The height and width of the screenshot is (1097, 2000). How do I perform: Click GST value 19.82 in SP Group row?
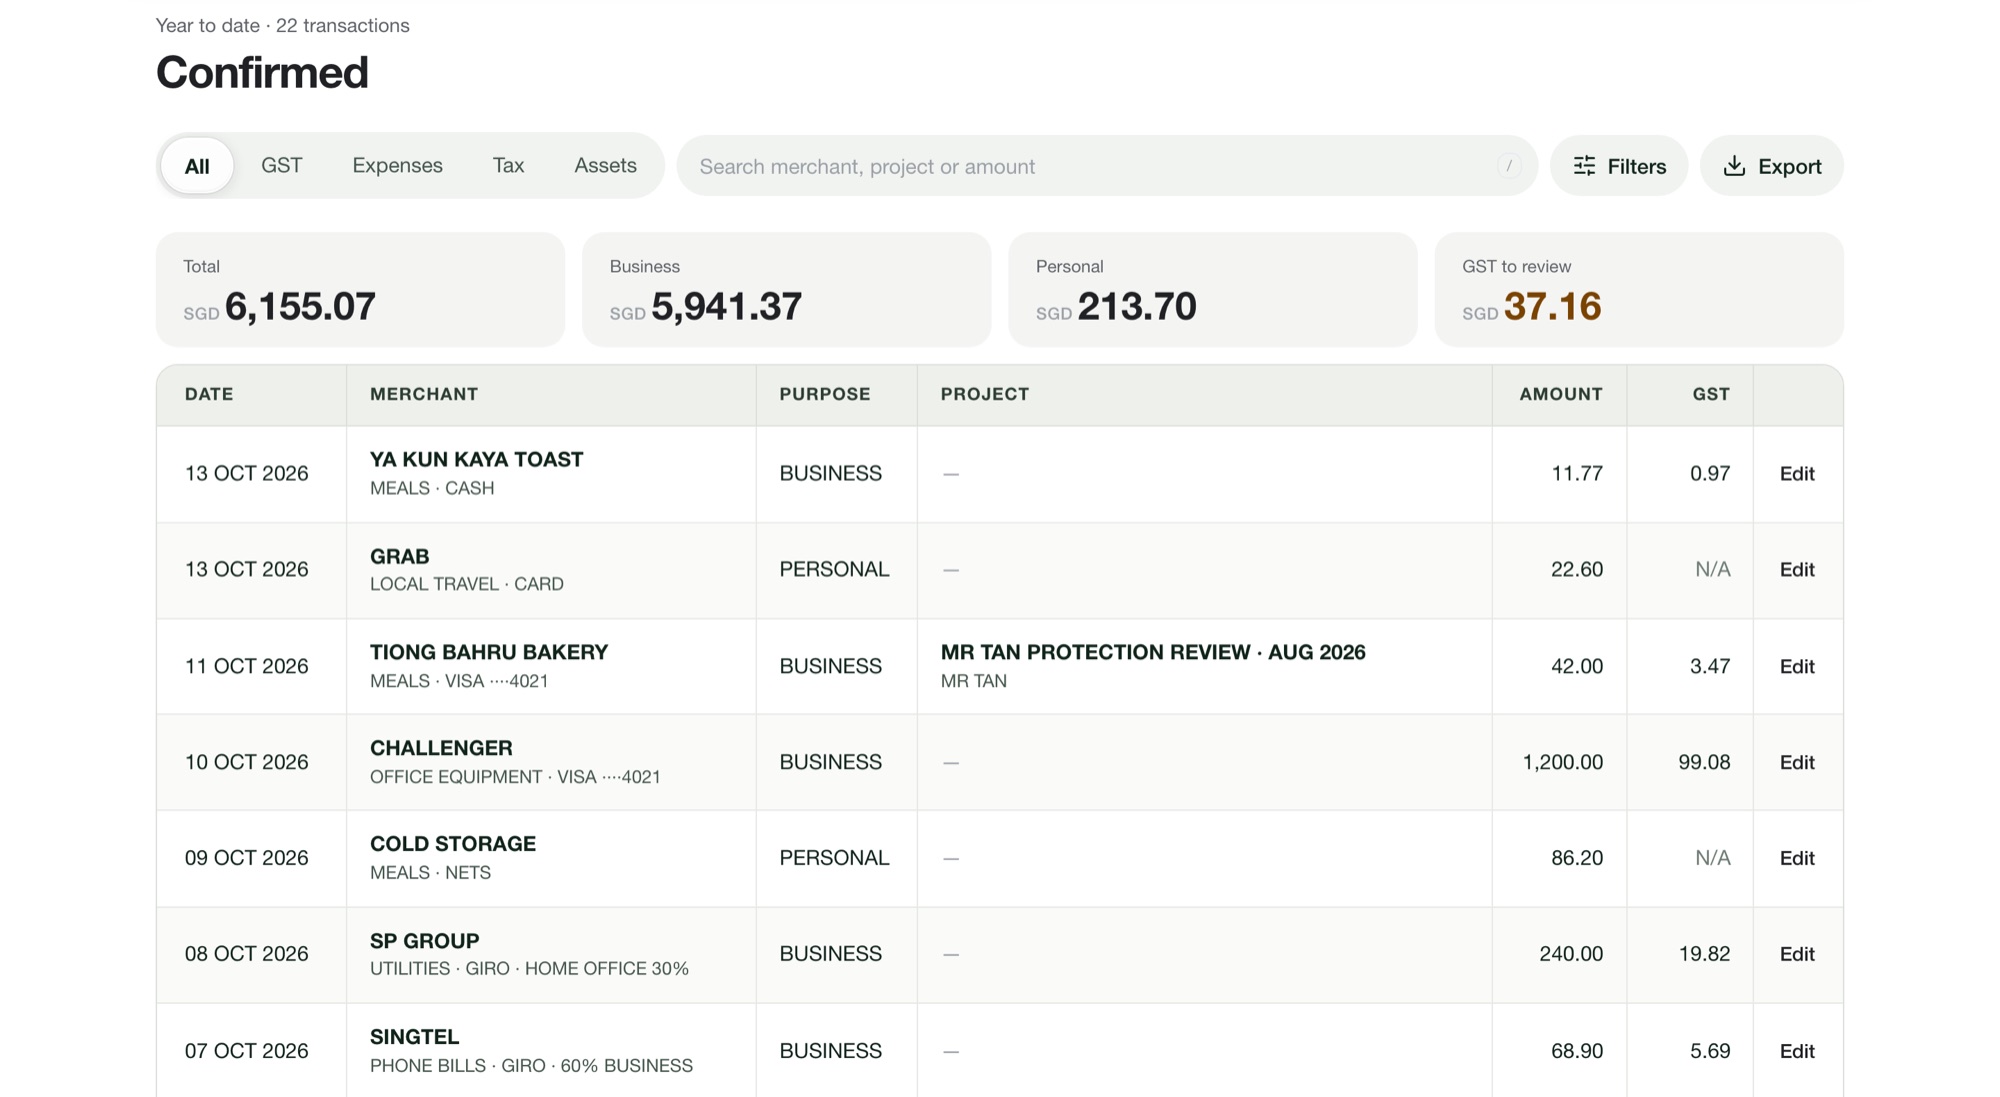1704,955
